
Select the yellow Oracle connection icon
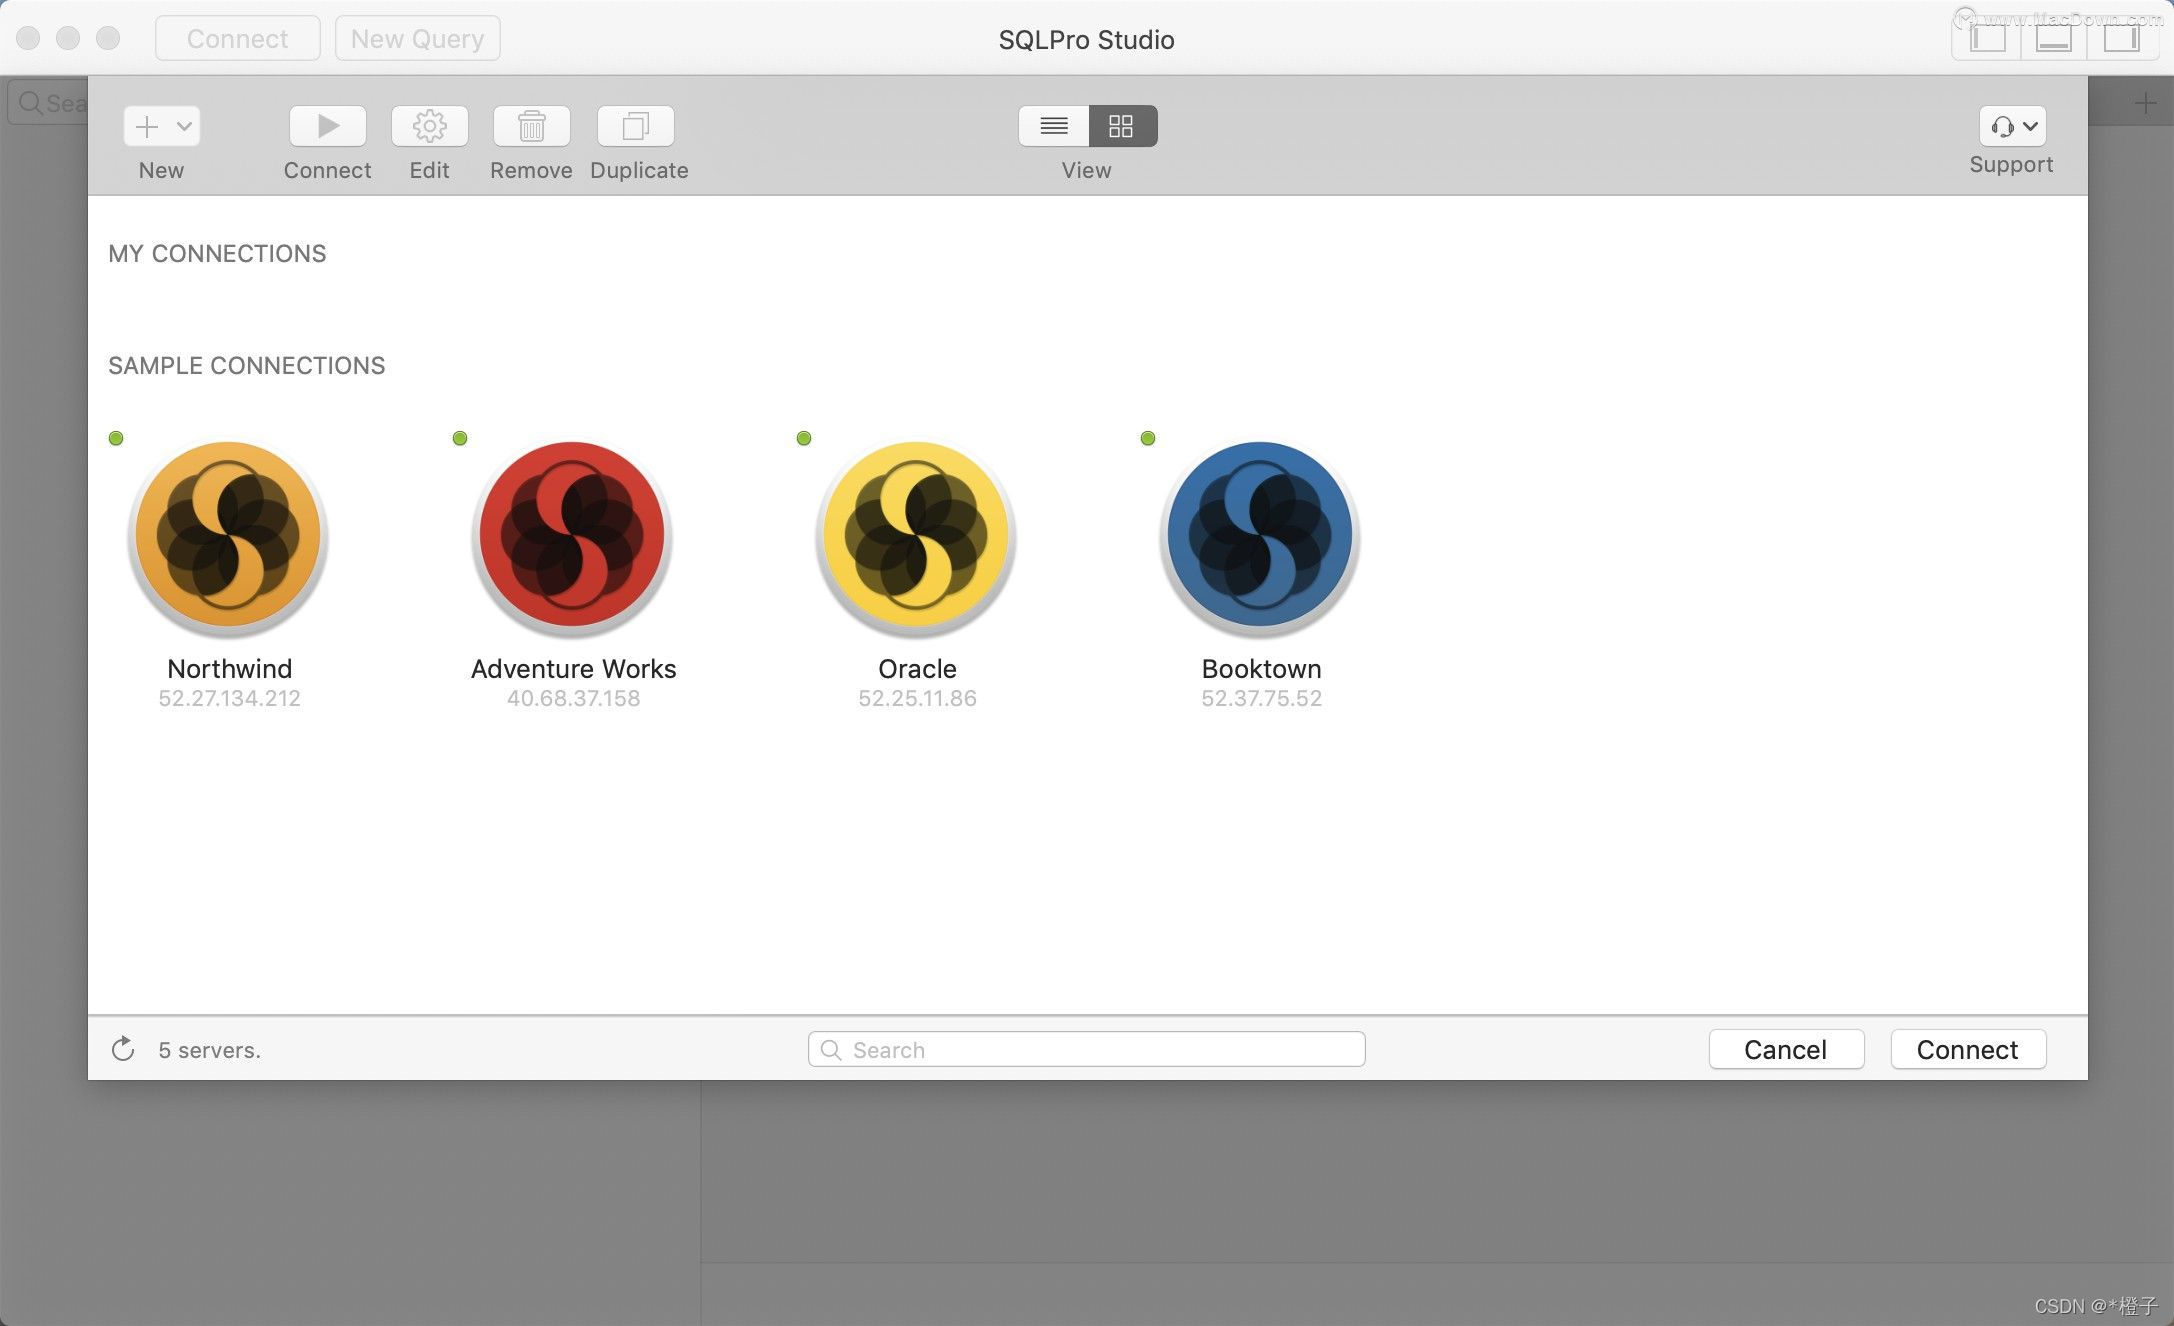(916, 535)
